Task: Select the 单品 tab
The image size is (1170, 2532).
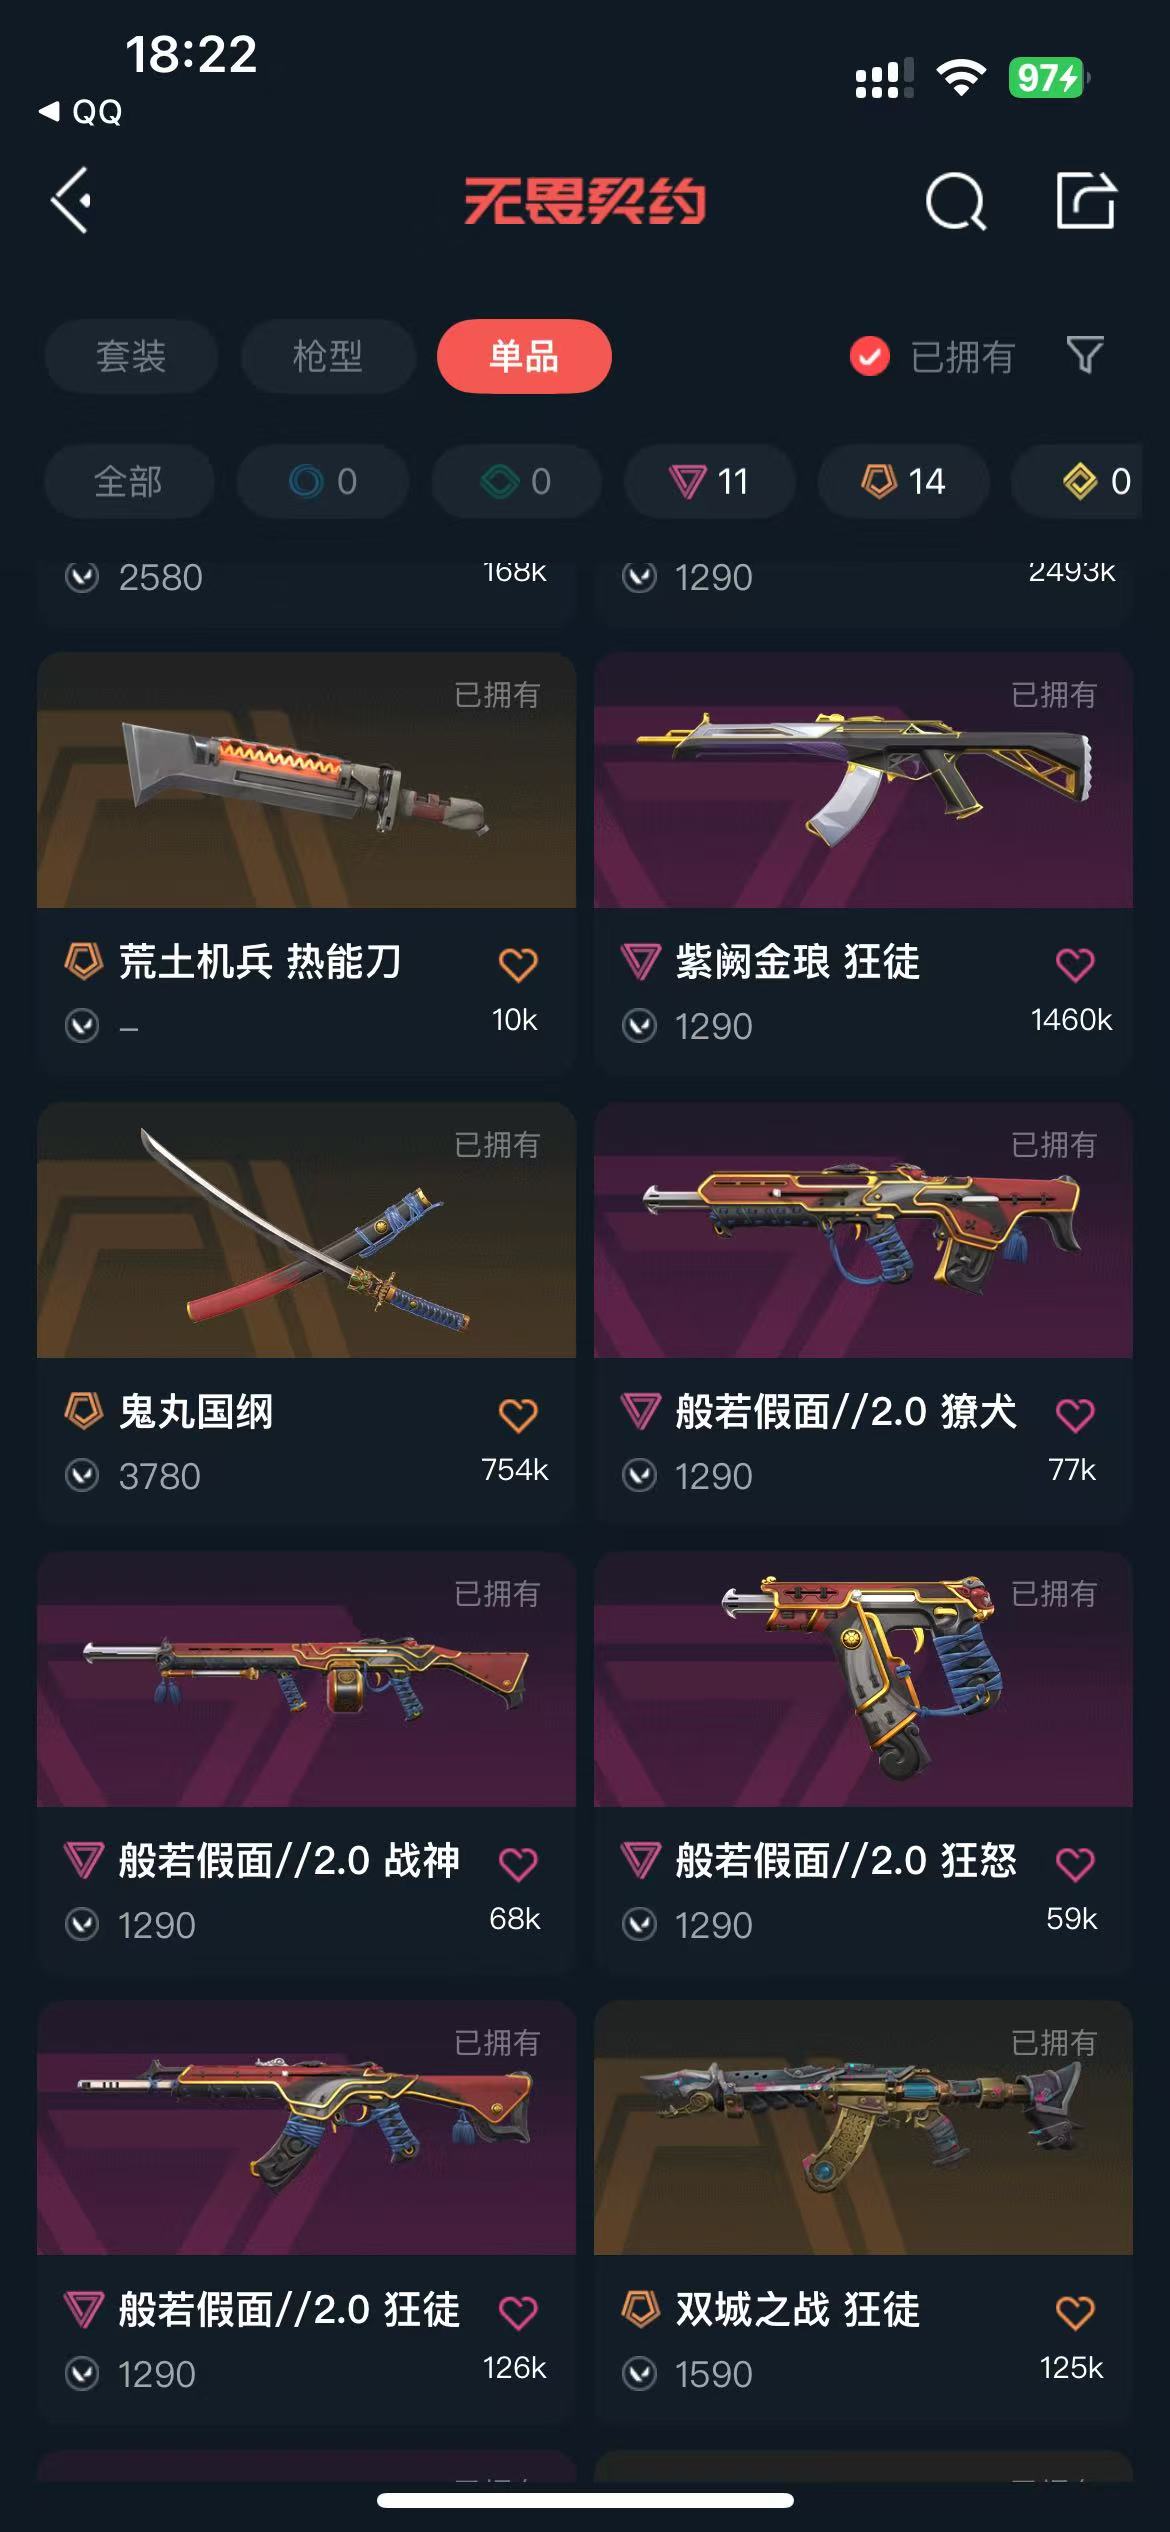Action: [524, 356]
